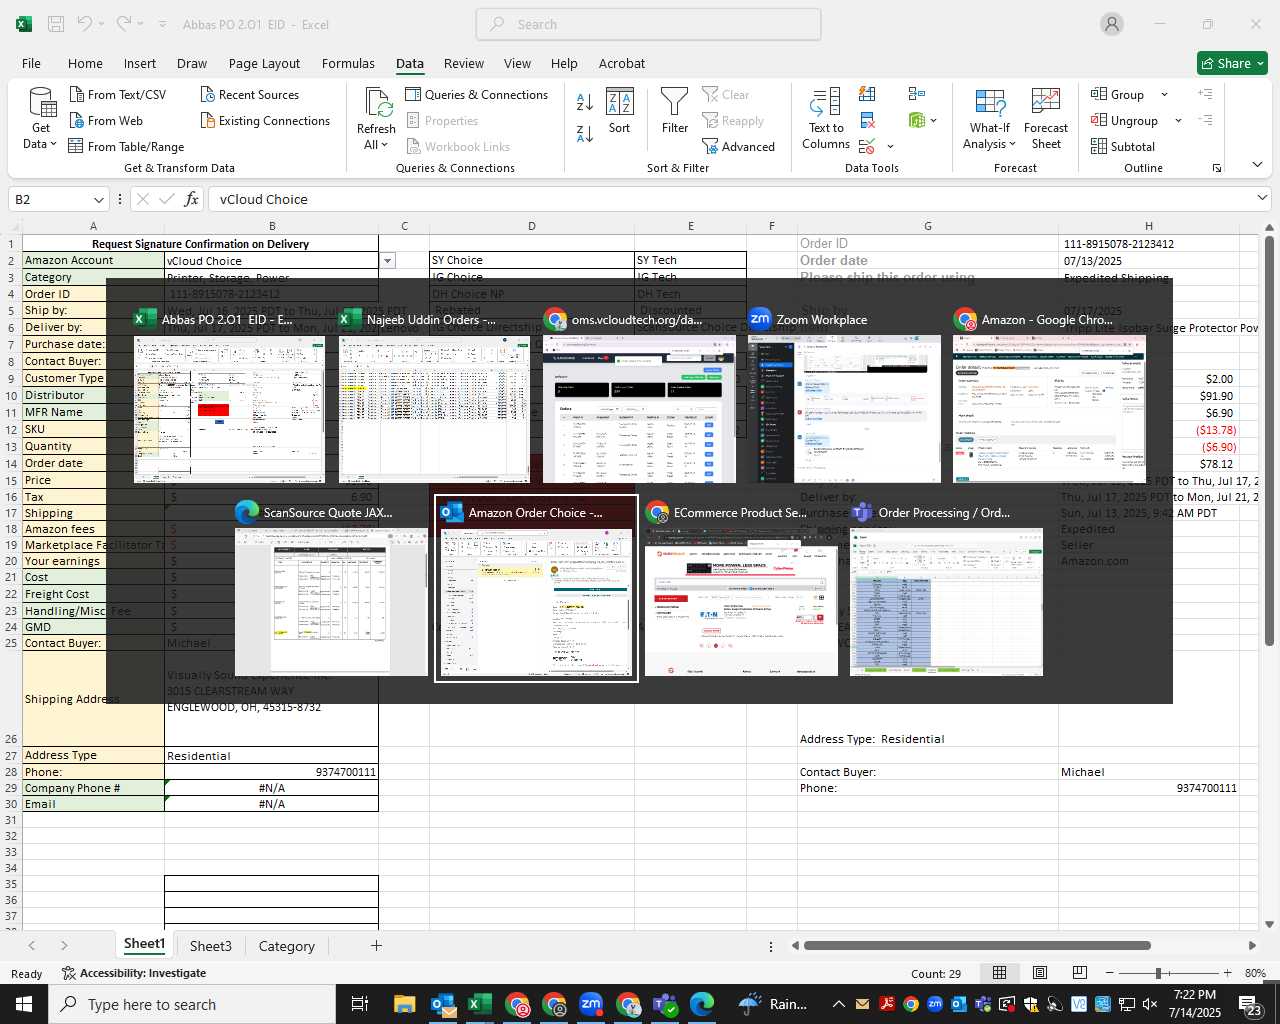The width and height of the screenshot is (1280, 1024).
Task: Add a new sheet with the plus button
Action: [x=376, y=945]
